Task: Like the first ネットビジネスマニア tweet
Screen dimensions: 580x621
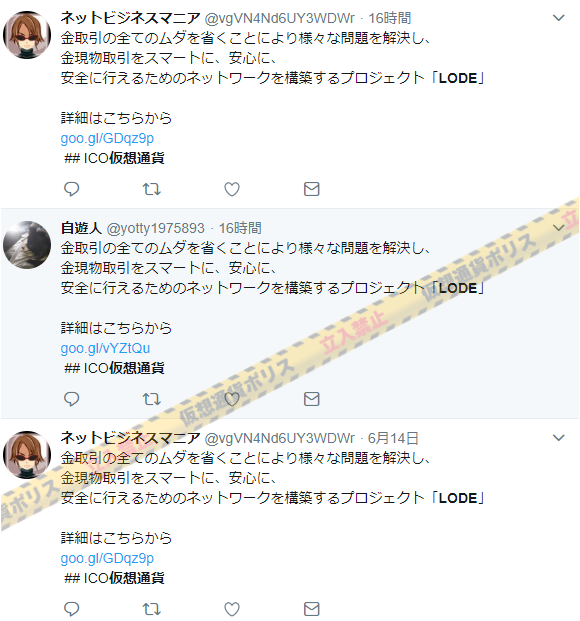Action: pos(232,189)
